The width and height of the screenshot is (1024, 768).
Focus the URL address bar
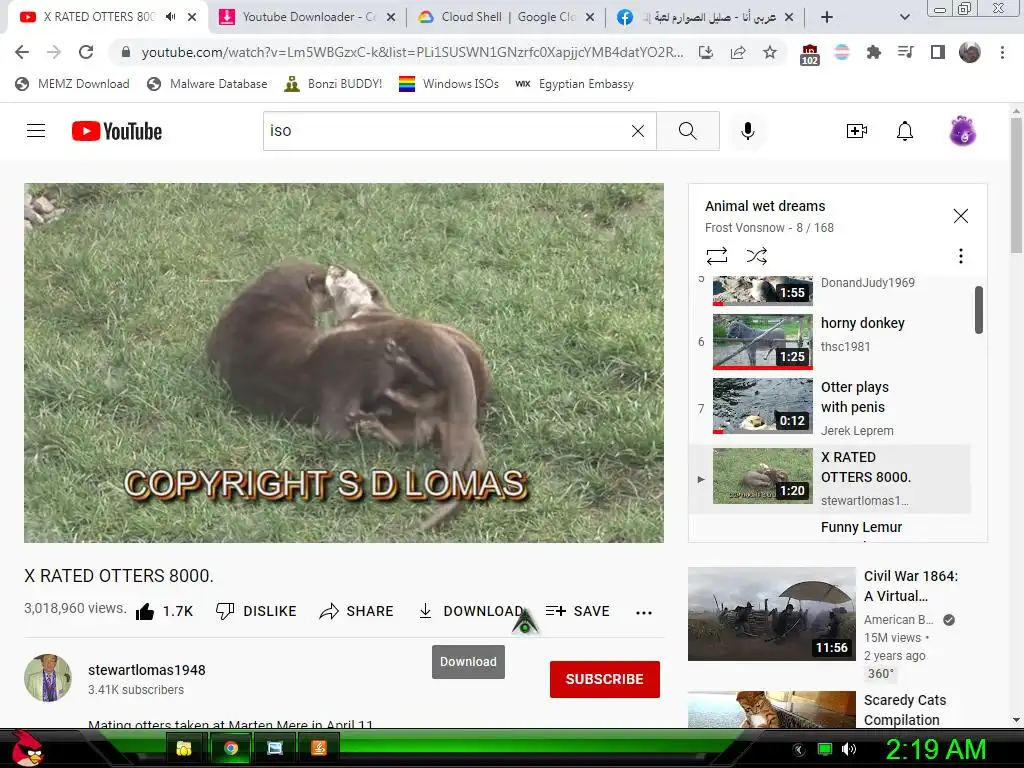click(411, 52)
